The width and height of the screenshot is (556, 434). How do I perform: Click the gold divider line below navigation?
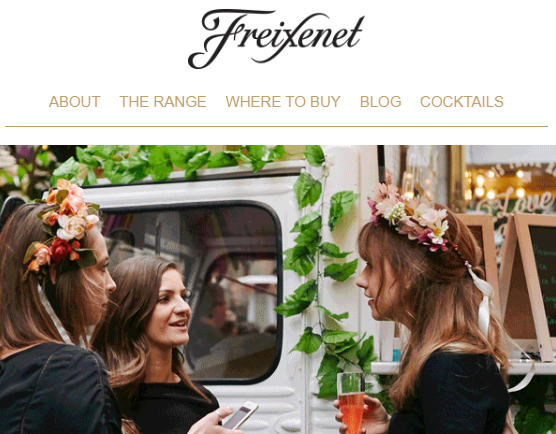click(x=277, y=126)
